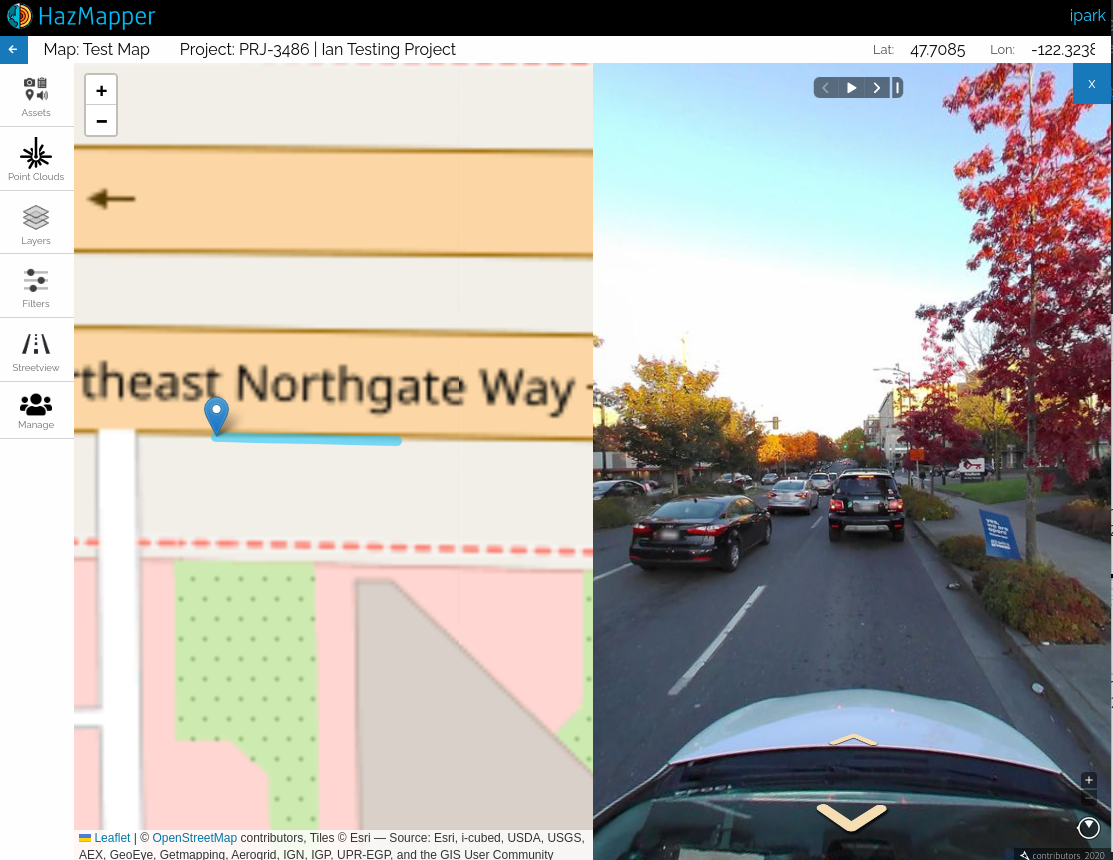
Task: Go to previous streetview image
Action: tap(826, 88)
